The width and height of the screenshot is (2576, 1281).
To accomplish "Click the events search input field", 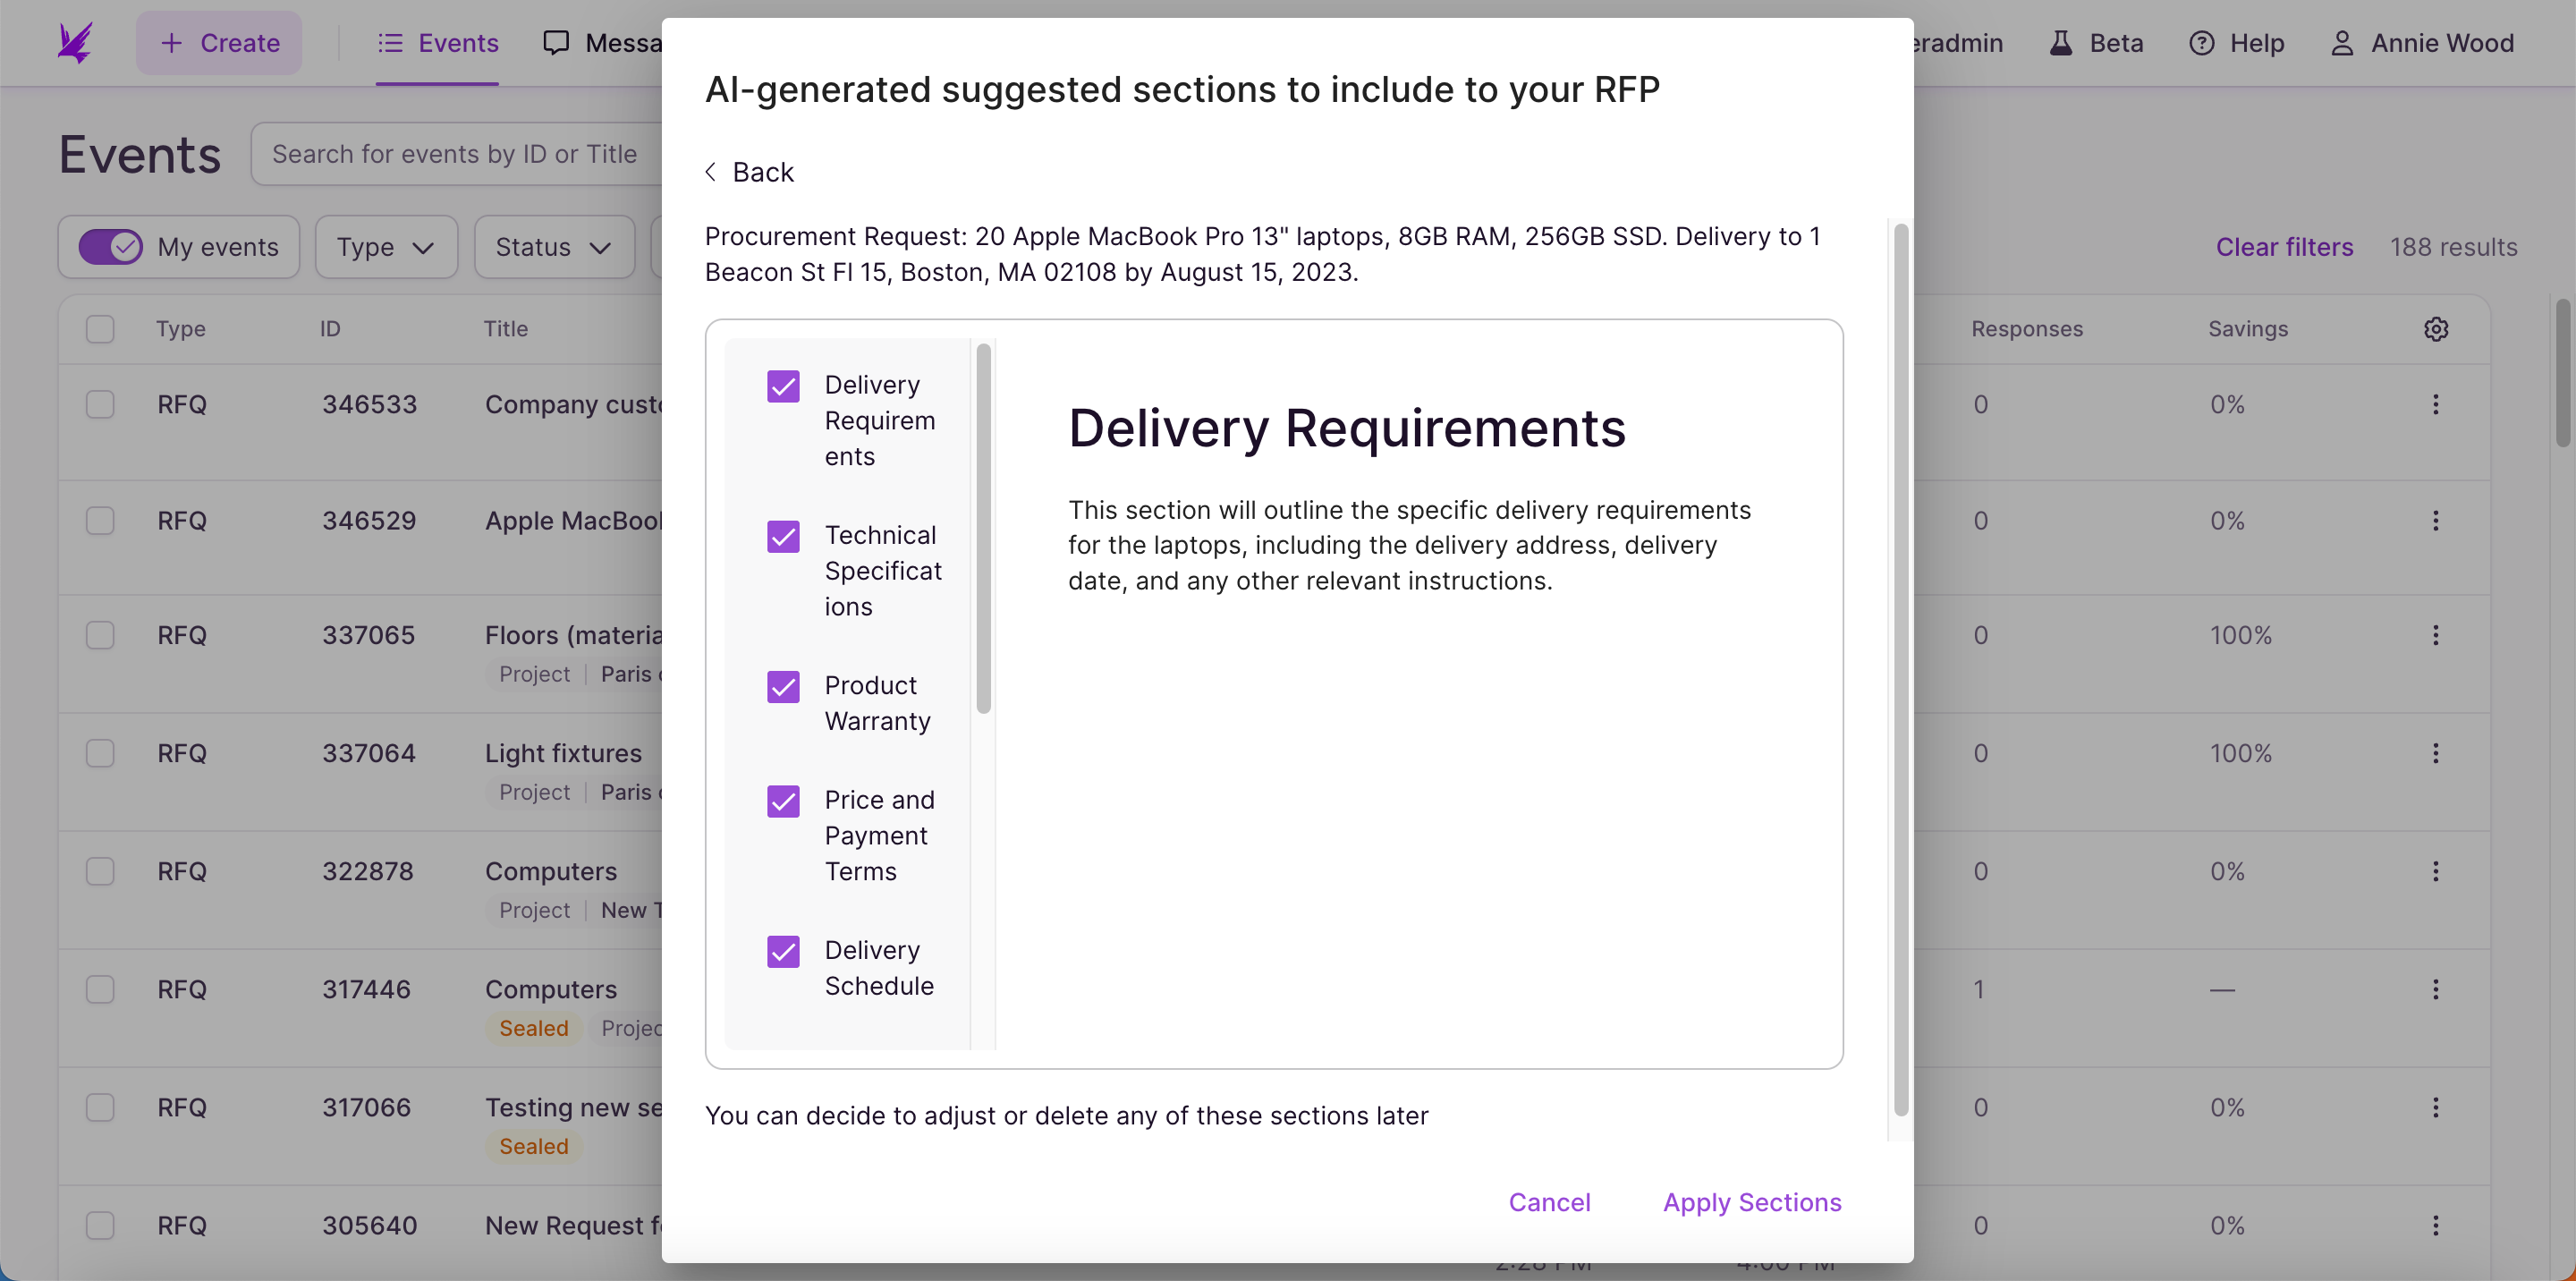I will (x=456, y=154).
